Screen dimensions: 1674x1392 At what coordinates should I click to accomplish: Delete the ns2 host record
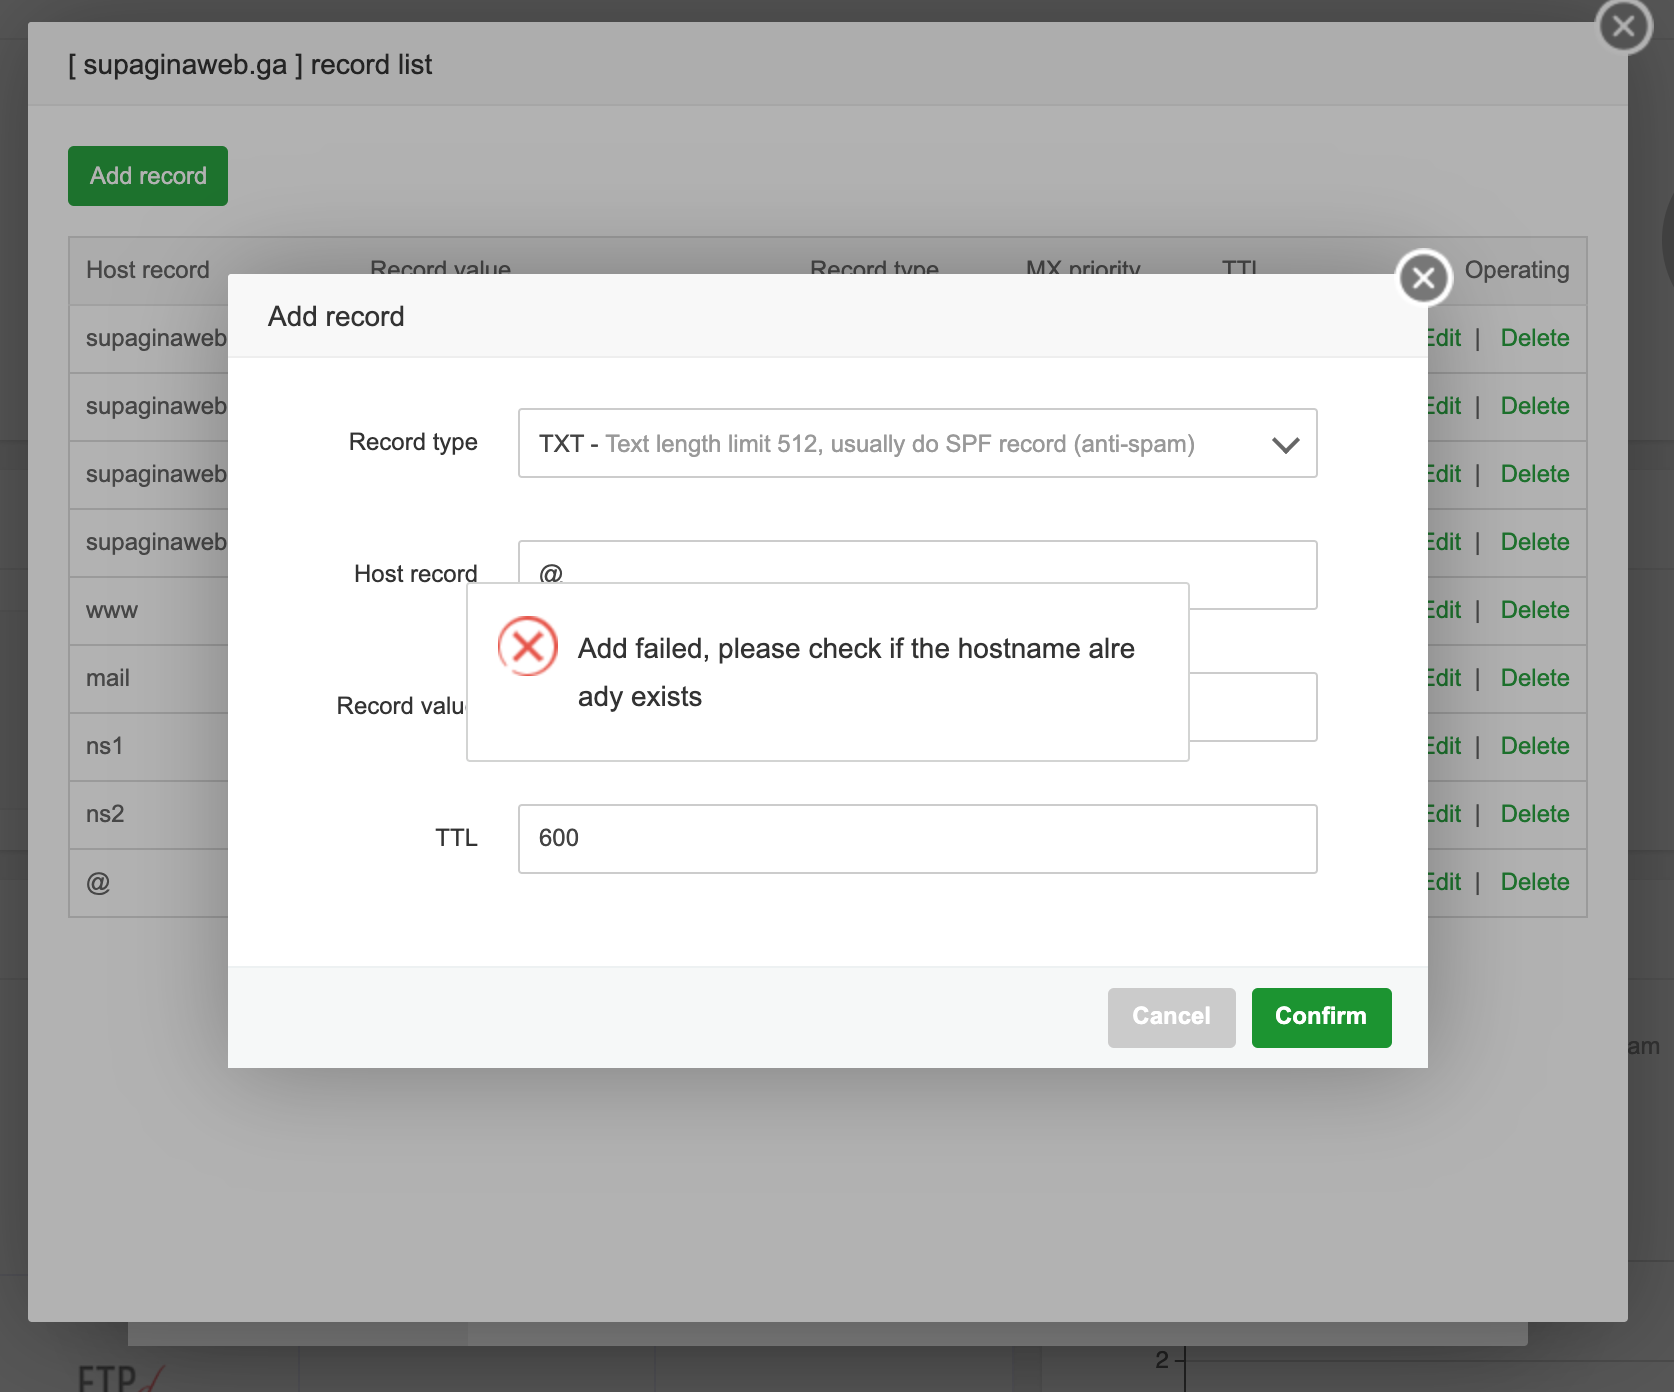(1534, 814)
